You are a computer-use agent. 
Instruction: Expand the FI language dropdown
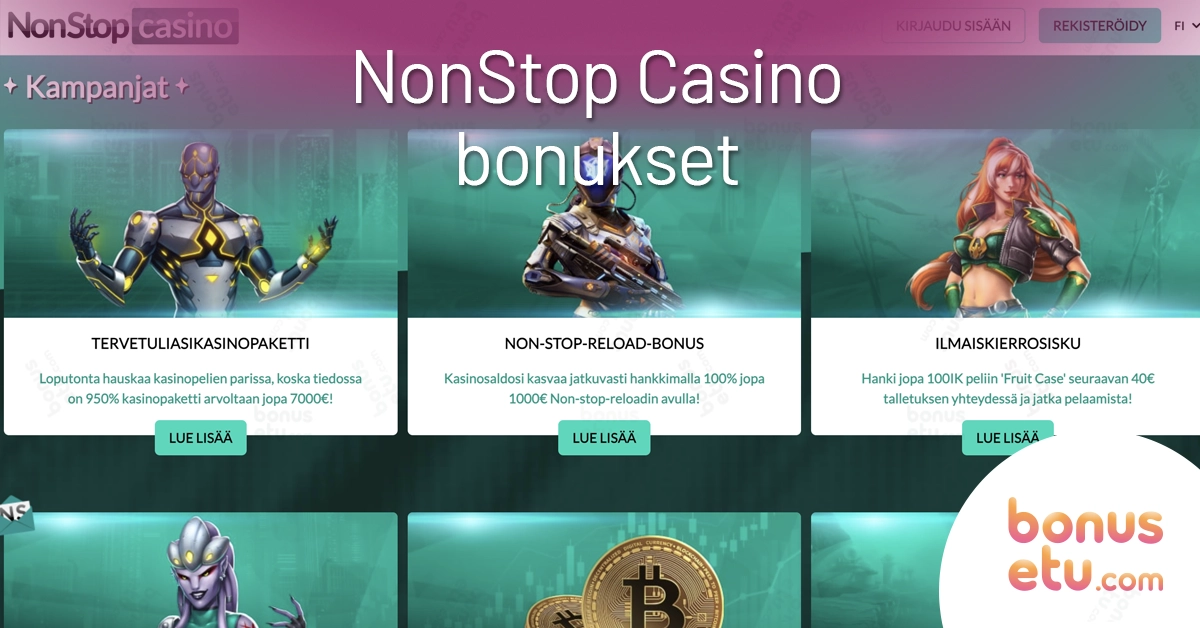pos(1186,26)
